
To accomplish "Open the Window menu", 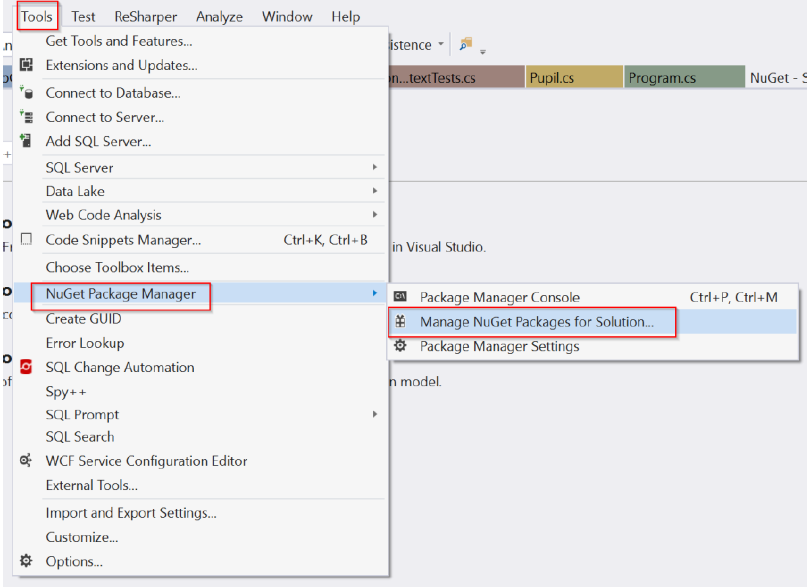I will [x=287, y=17].
